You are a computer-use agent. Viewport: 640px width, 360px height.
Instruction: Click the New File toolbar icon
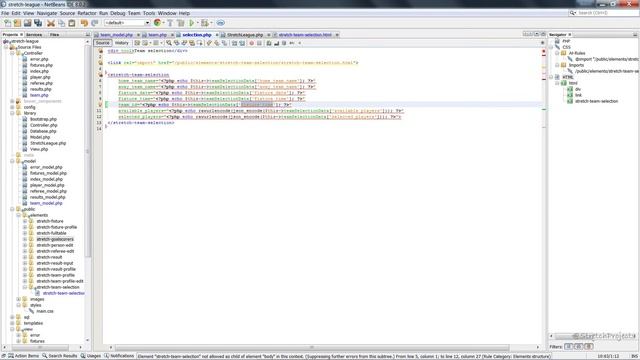tap(7, 23)
